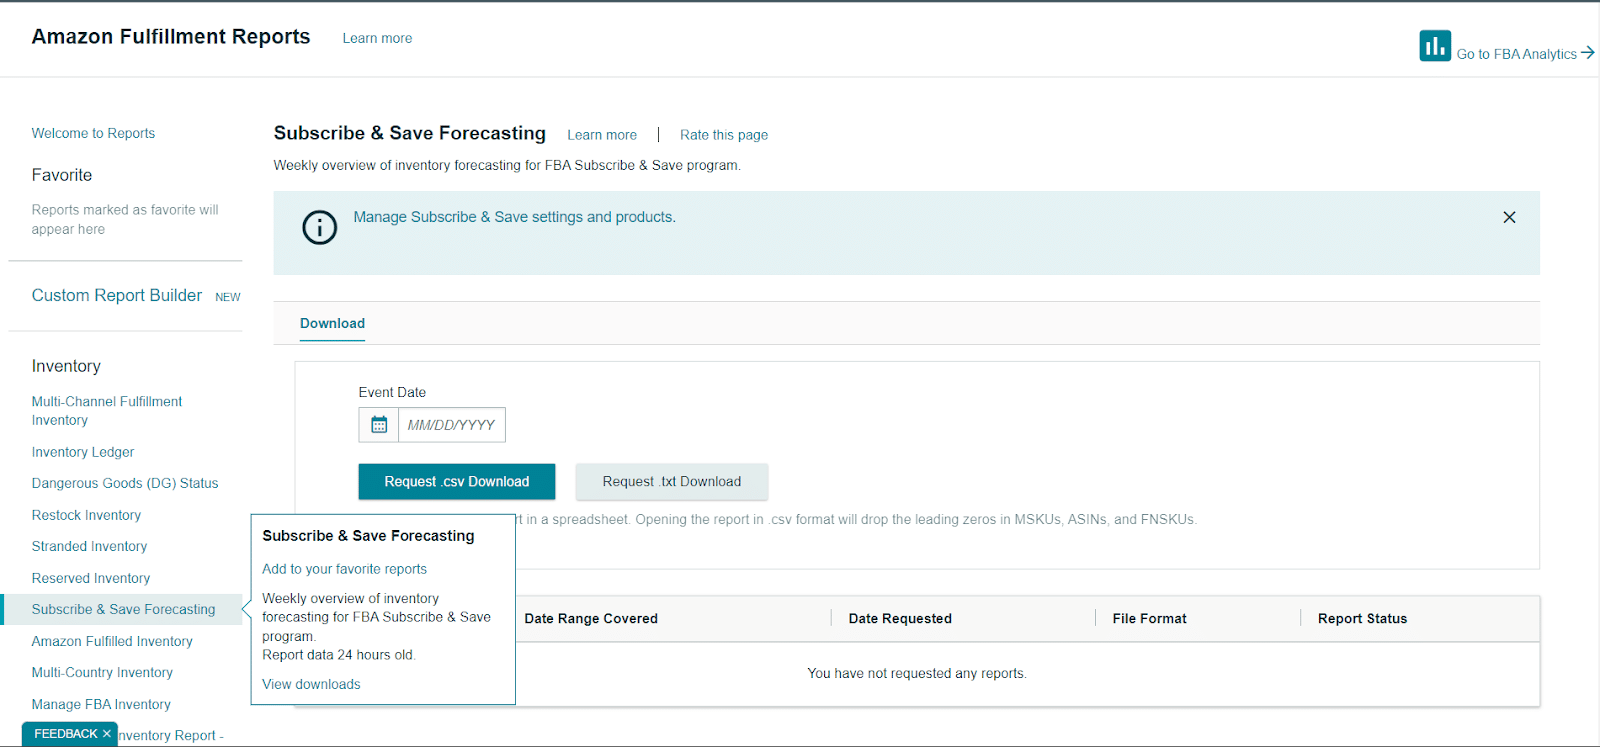Click the Report Status column header

[x=1362, y=618]
